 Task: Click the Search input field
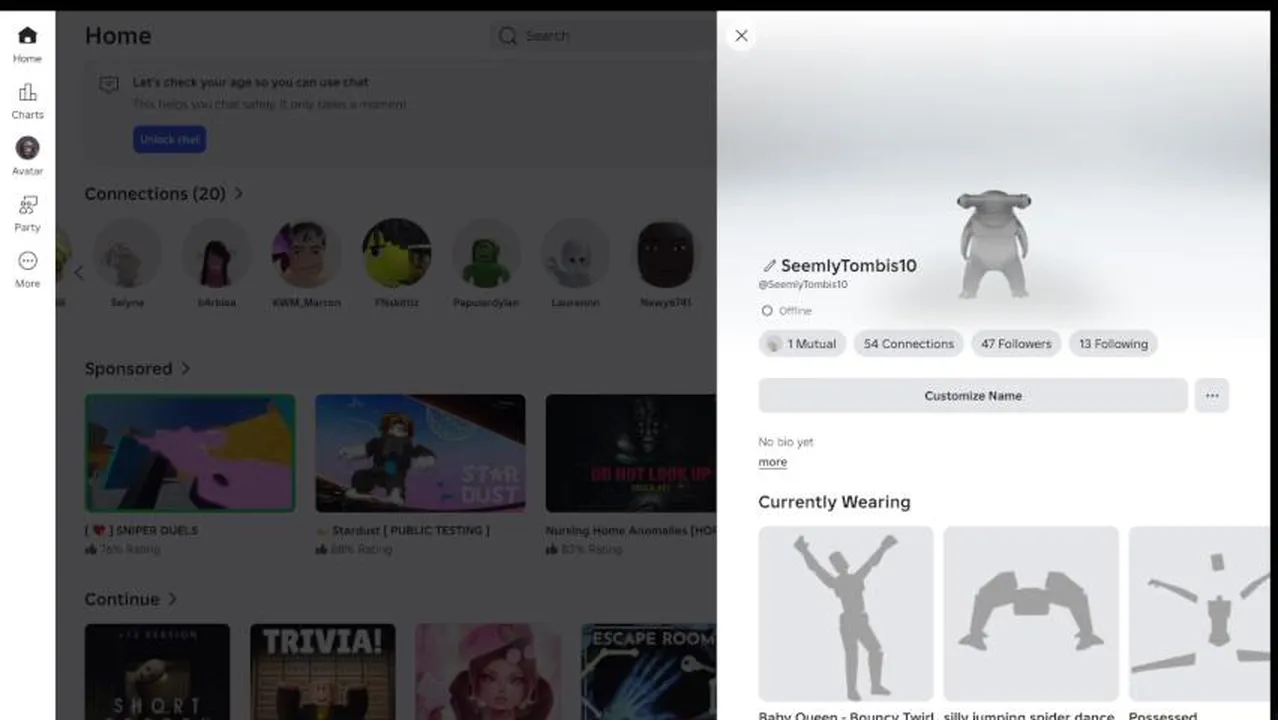603,36
